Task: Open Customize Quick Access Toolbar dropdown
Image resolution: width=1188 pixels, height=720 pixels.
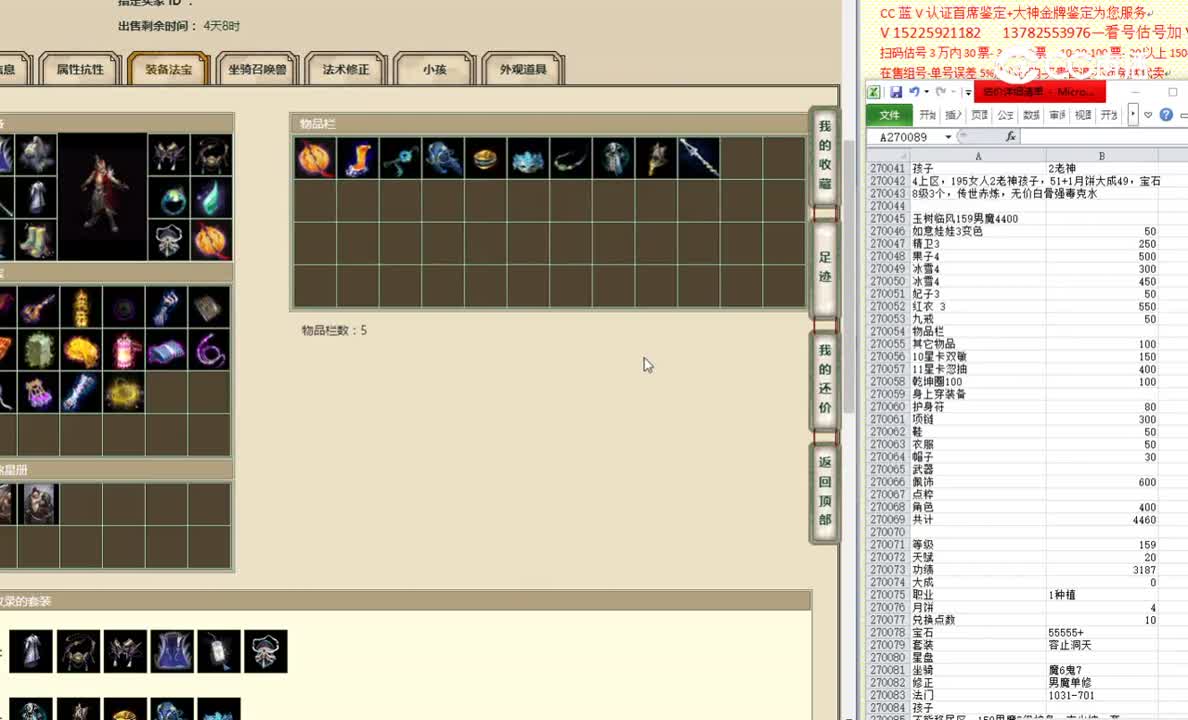Action: pos(968,92)
